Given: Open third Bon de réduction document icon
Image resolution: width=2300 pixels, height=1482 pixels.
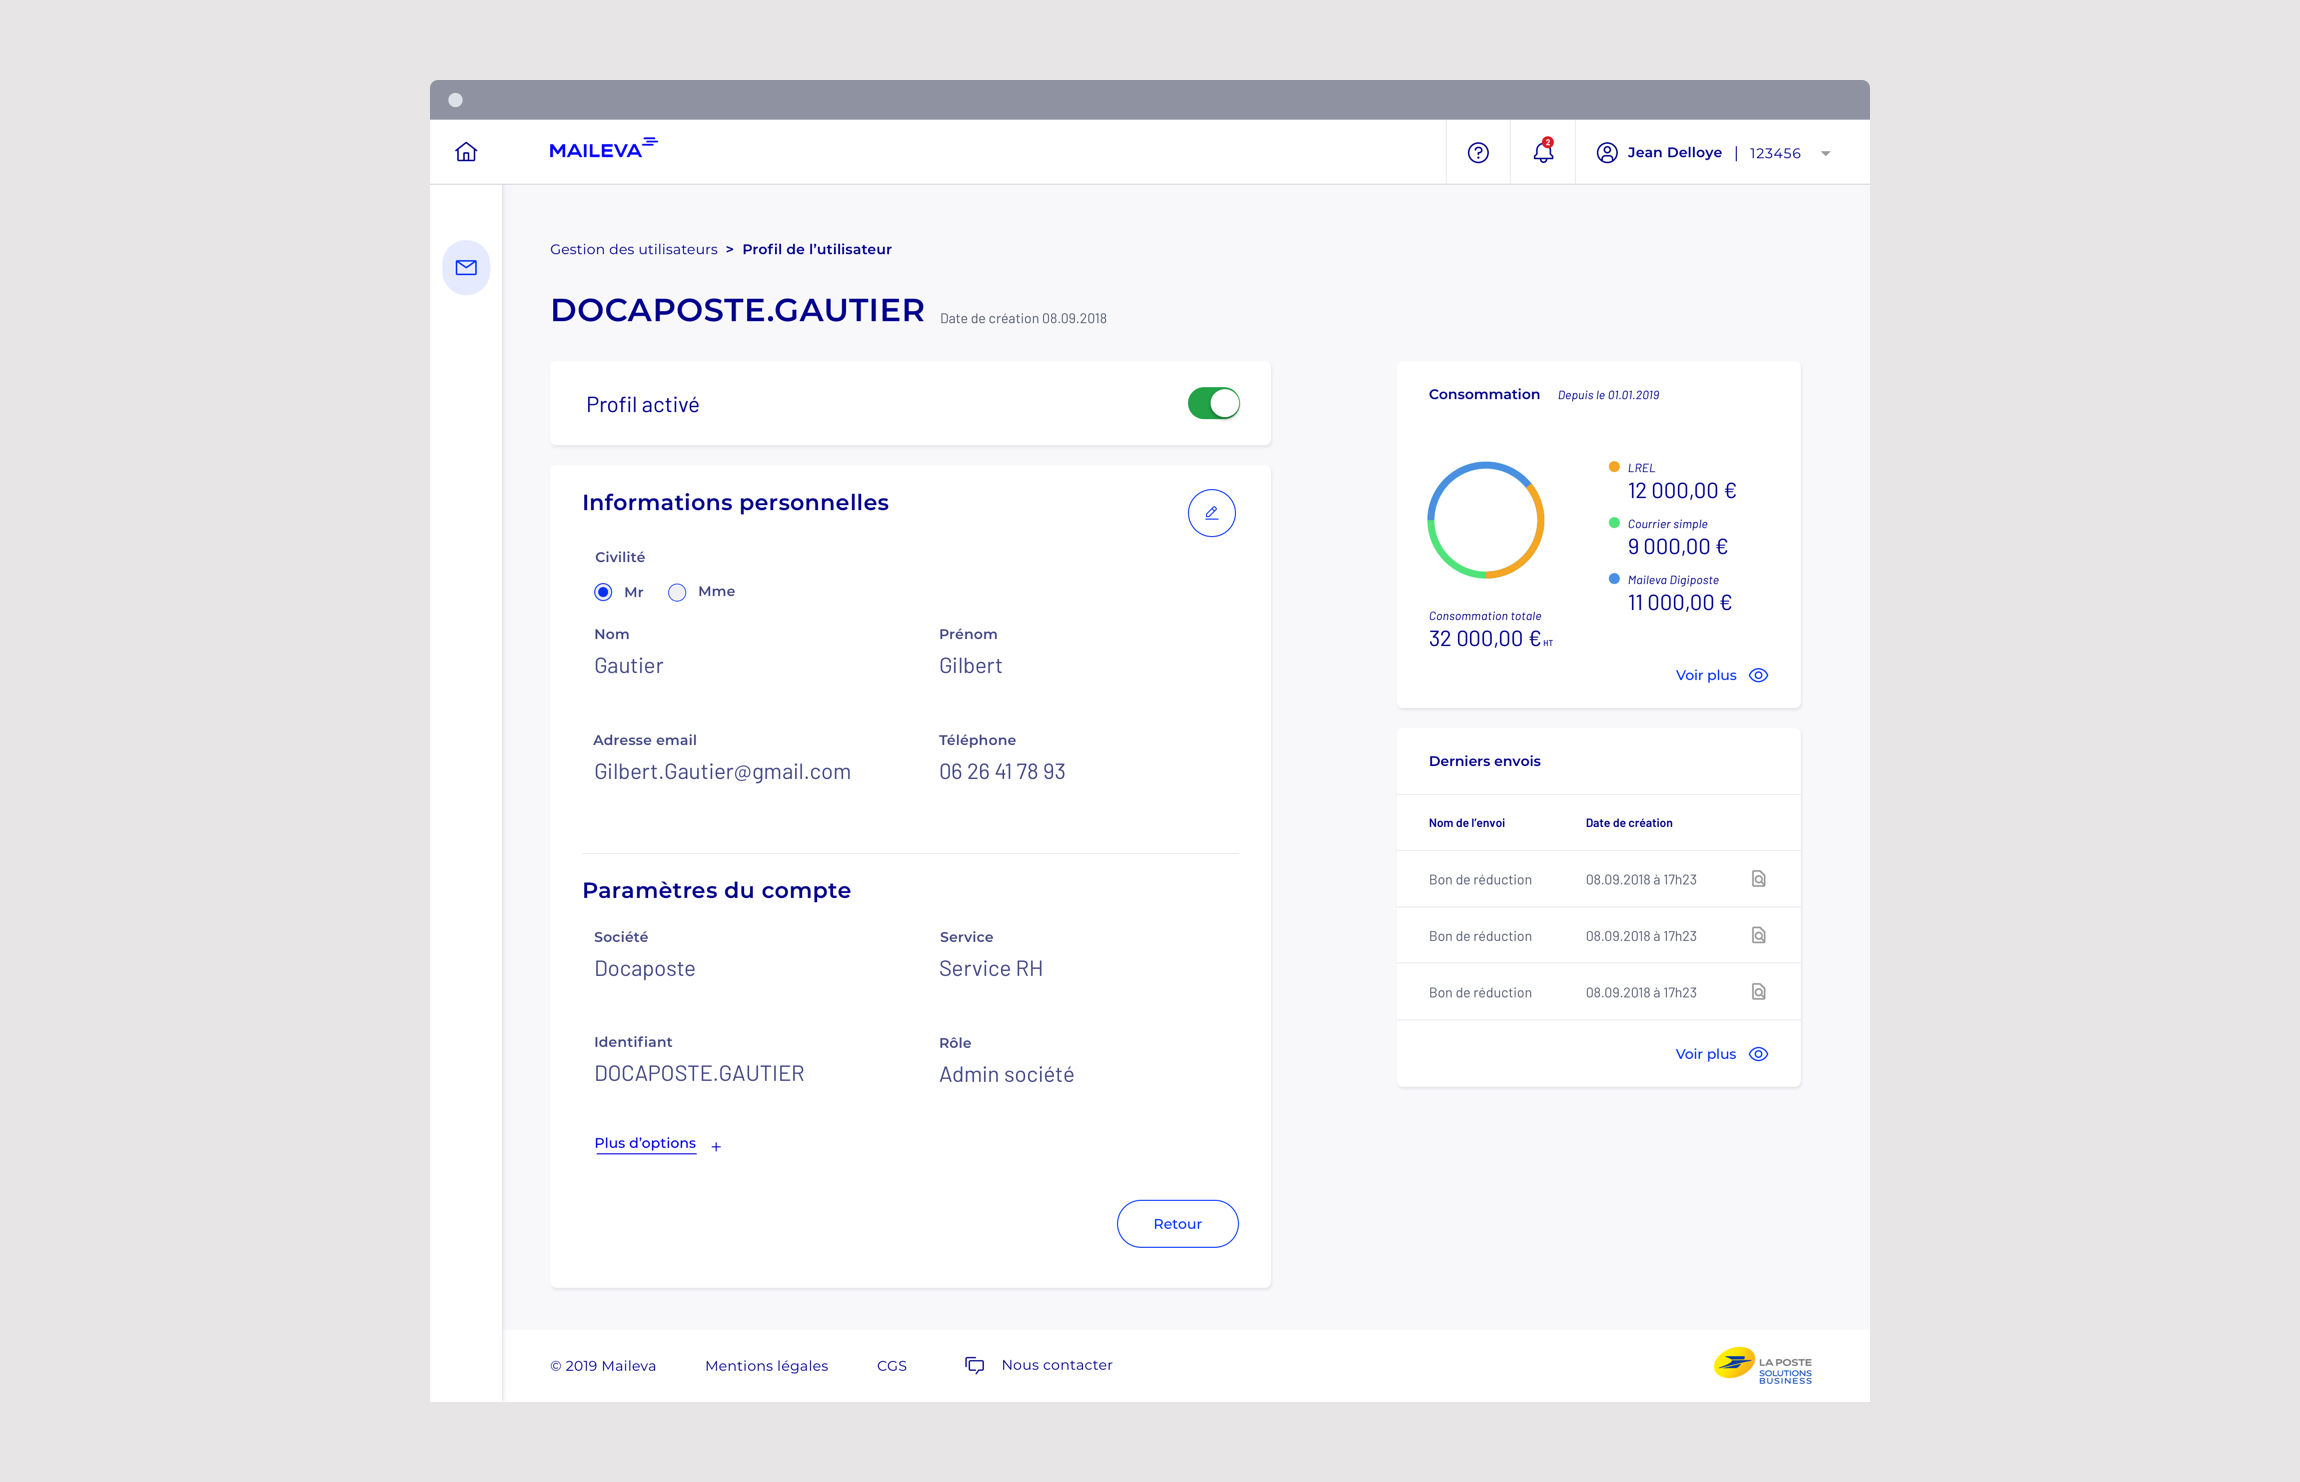Looking at the screenshot, I should (1758, 992).
